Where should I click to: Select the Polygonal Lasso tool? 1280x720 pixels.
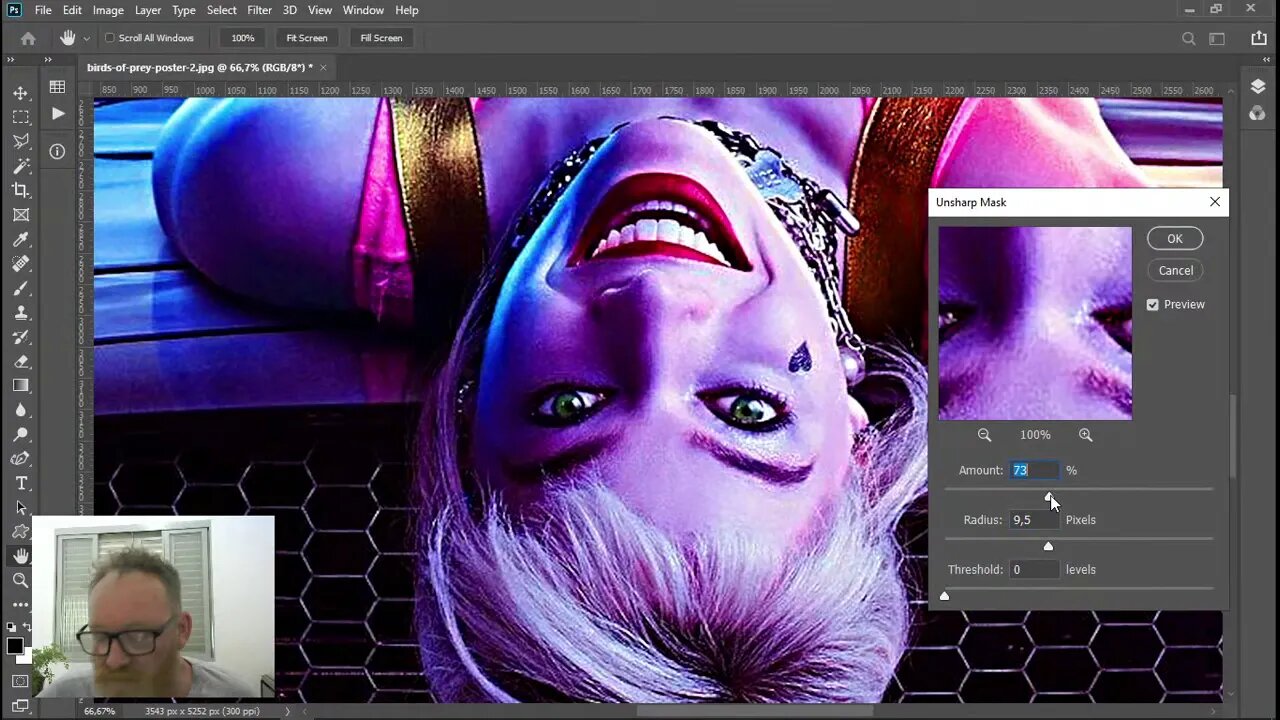pos(21,141)
